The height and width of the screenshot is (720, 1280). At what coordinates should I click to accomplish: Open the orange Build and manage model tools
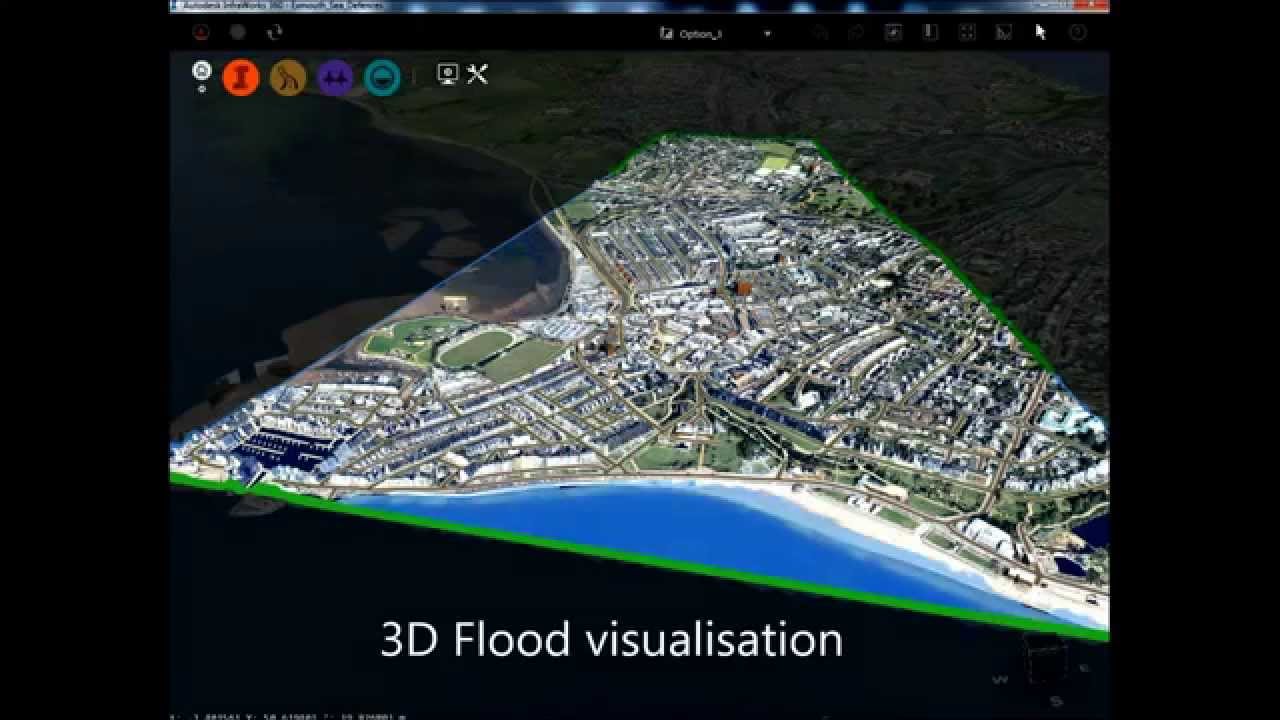(x=241, y=77)
